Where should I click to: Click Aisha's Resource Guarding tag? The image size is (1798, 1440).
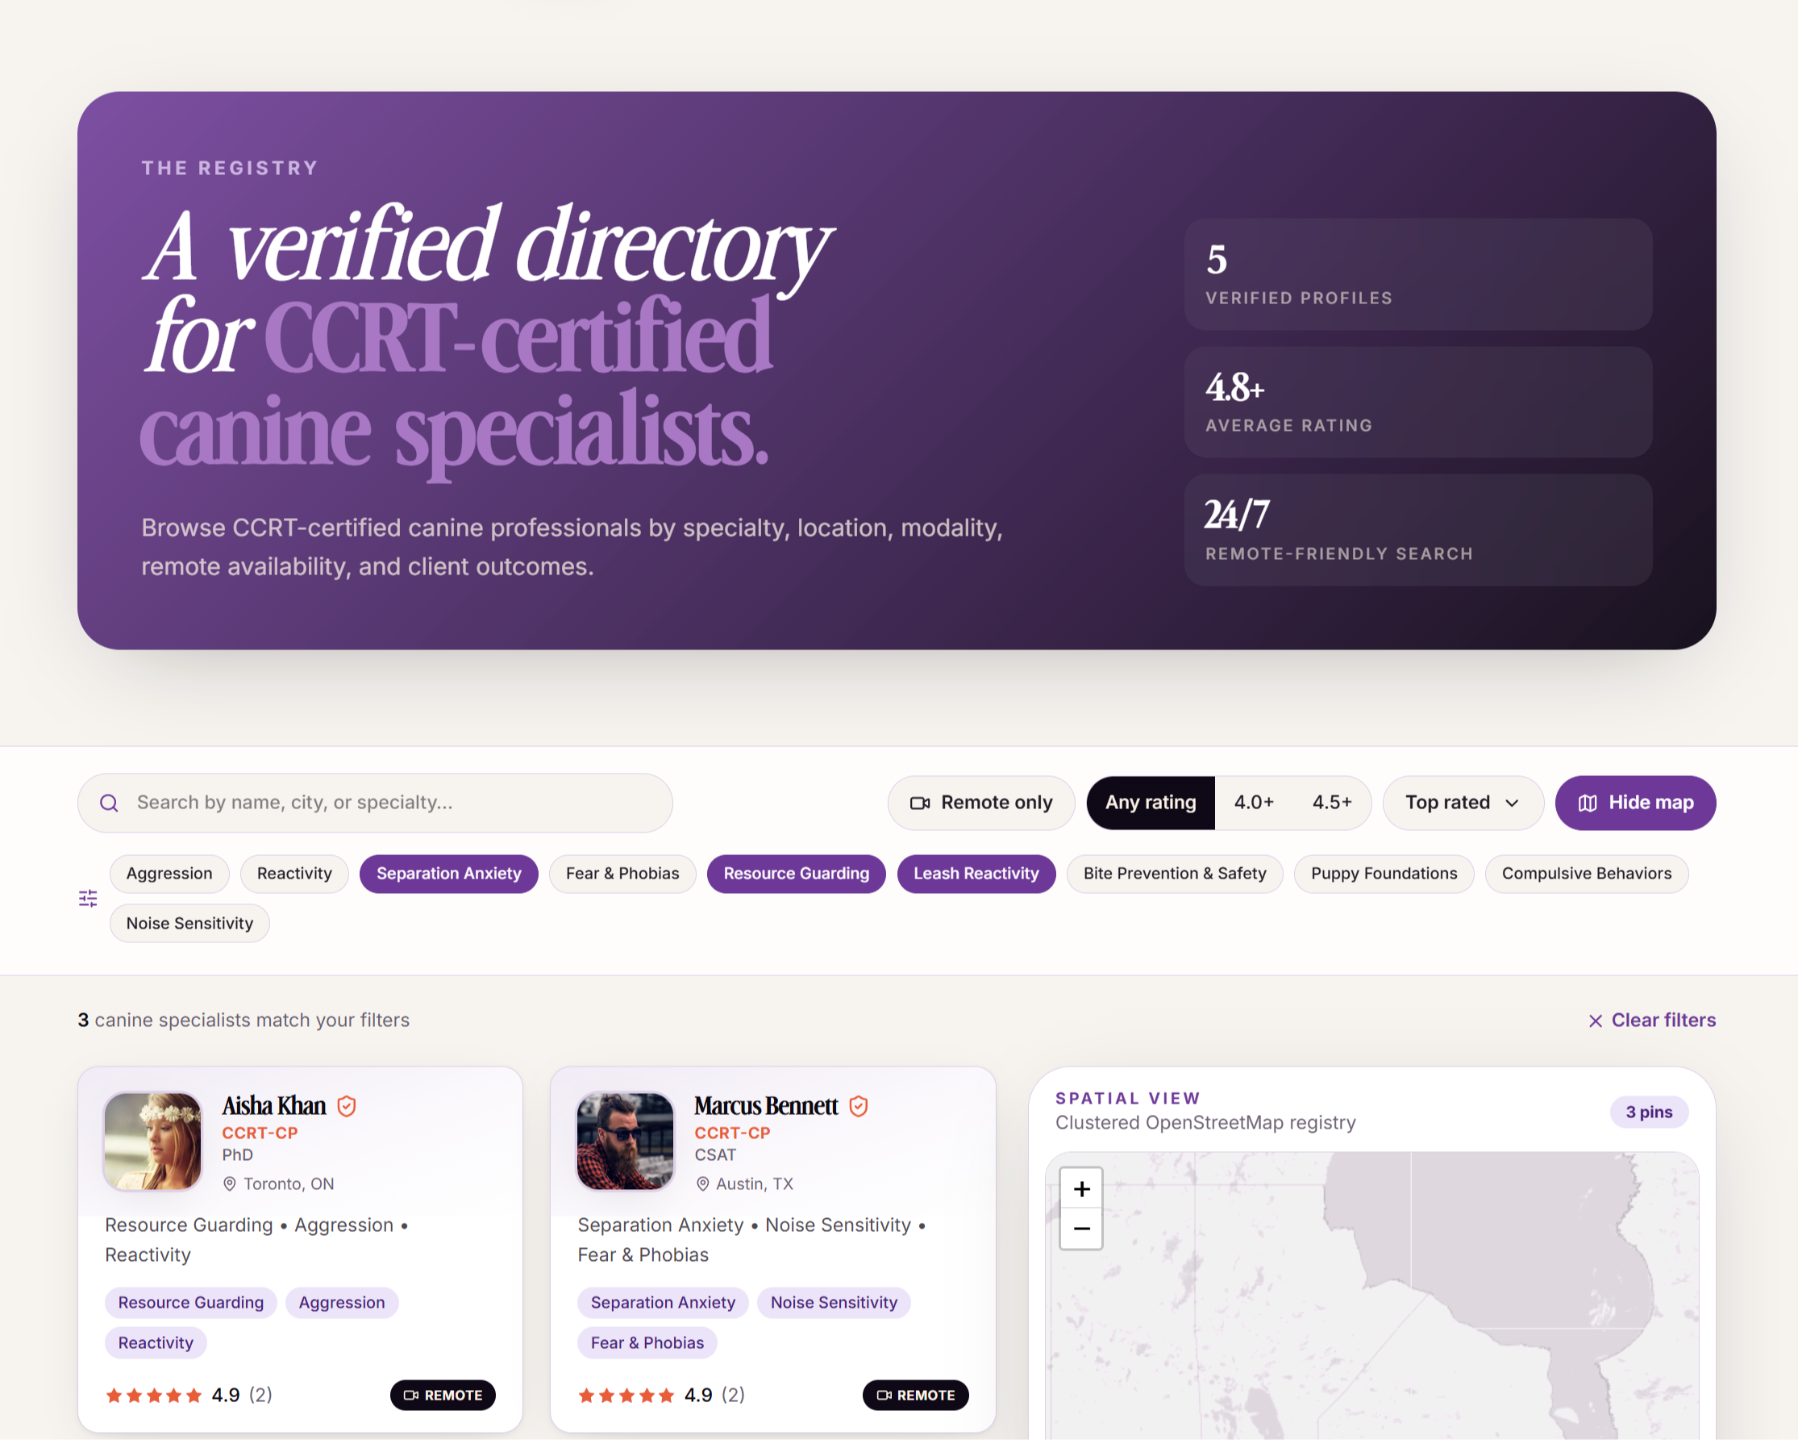pos(191,1303)
